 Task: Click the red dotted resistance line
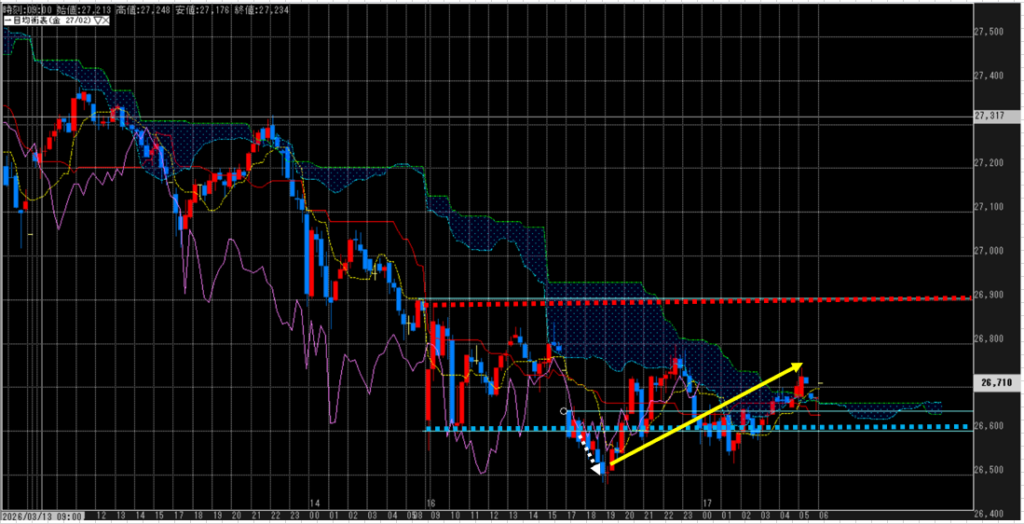click(700, 299)
